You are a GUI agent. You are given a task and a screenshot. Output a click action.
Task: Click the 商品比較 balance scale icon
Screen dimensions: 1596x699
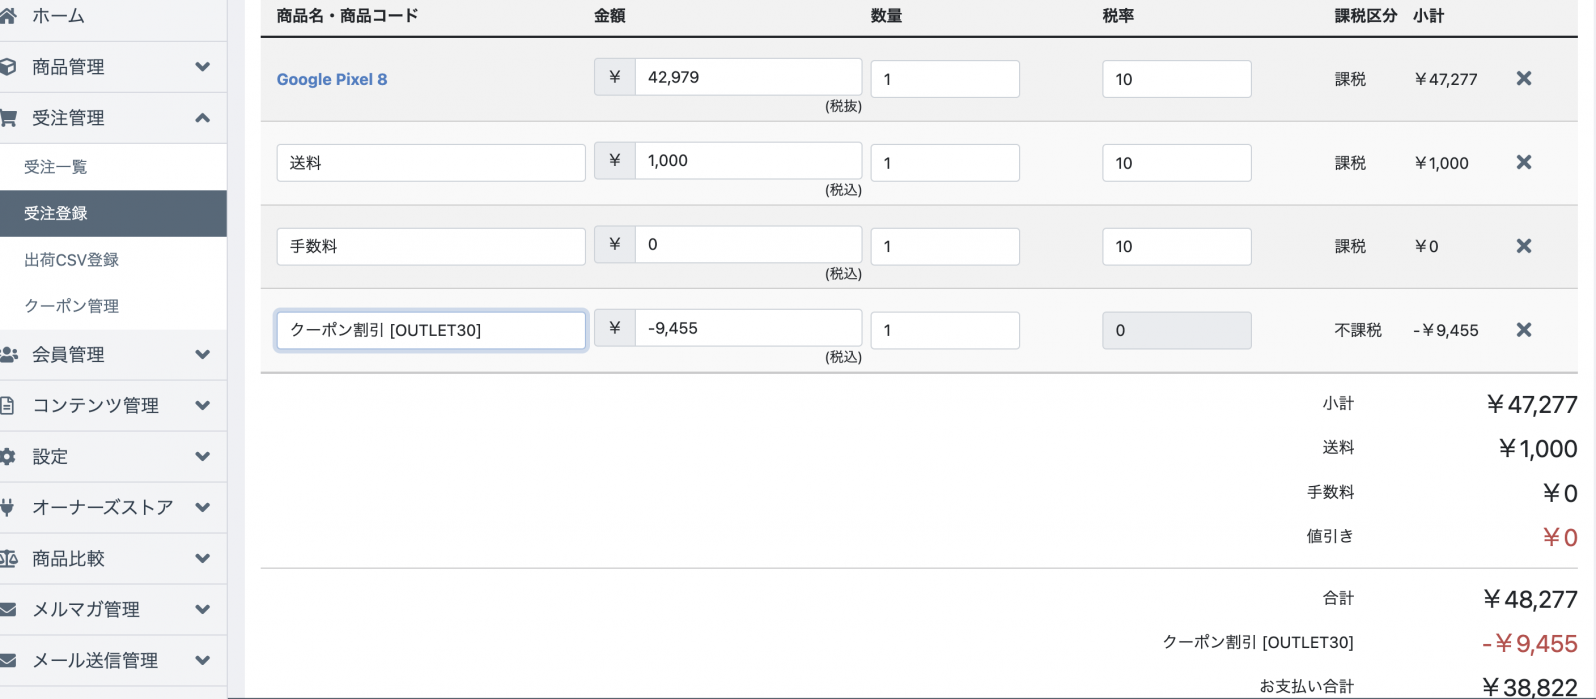click(x=8, y=558)
